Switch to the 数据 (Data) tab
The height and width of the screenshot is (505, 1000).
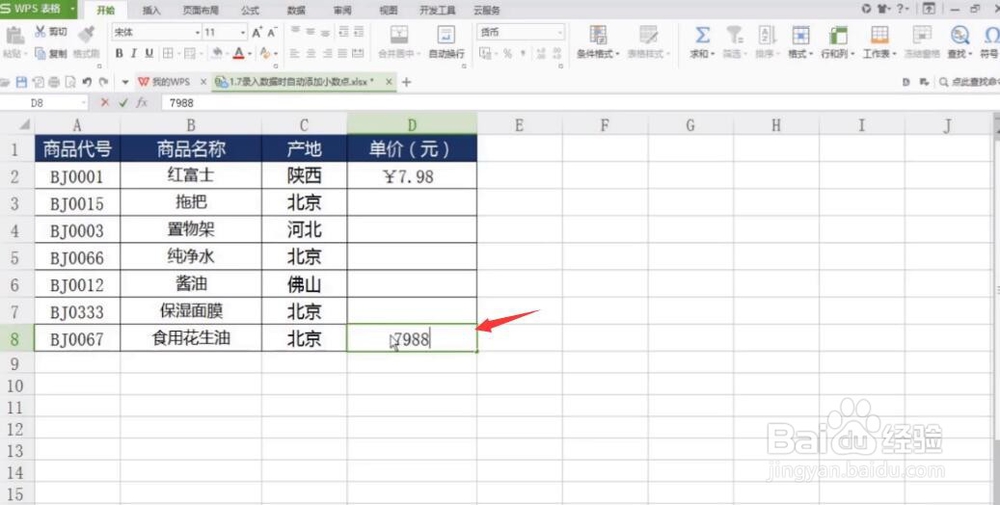pos(296,10)
